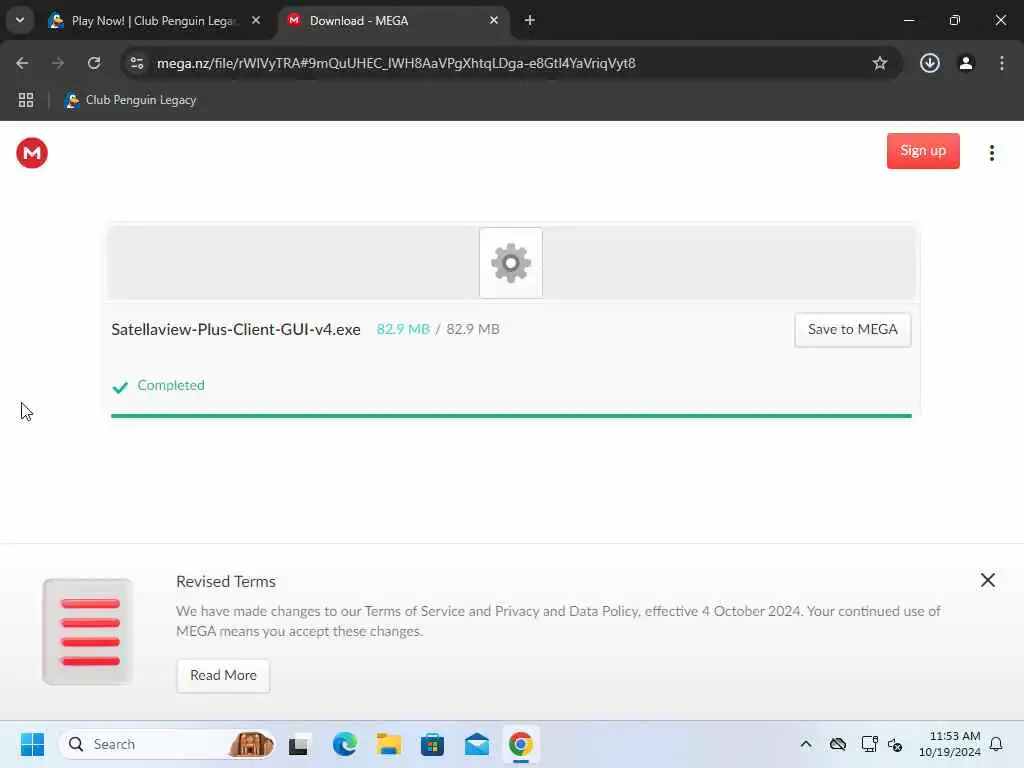
Task: Bookmark this page with the star
Action: [x=880, y=63]
